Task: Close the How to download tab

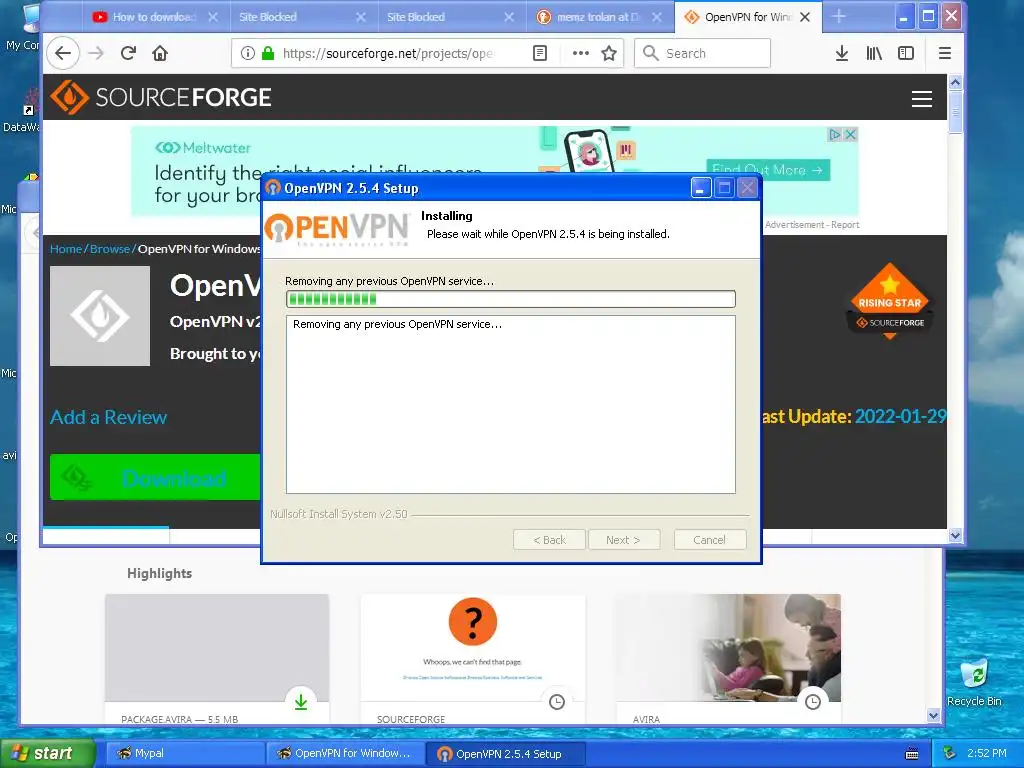Action: [x=213, y=17]
